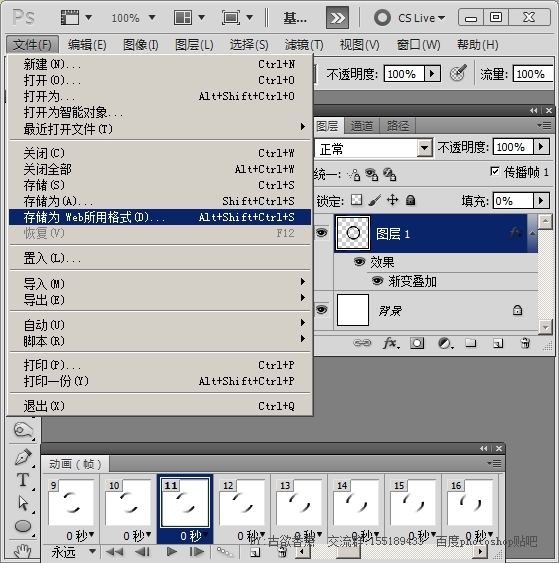Select previous frame button
Image resolution: width=559 pixels, height=563 pixels.
143,551
